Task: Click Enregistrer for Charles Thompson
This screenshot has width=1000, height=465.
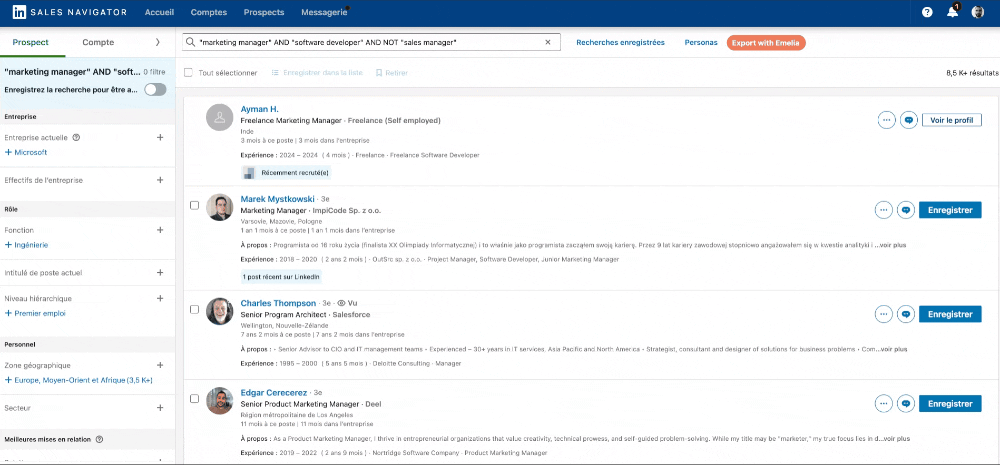Action: pos(950,314)
